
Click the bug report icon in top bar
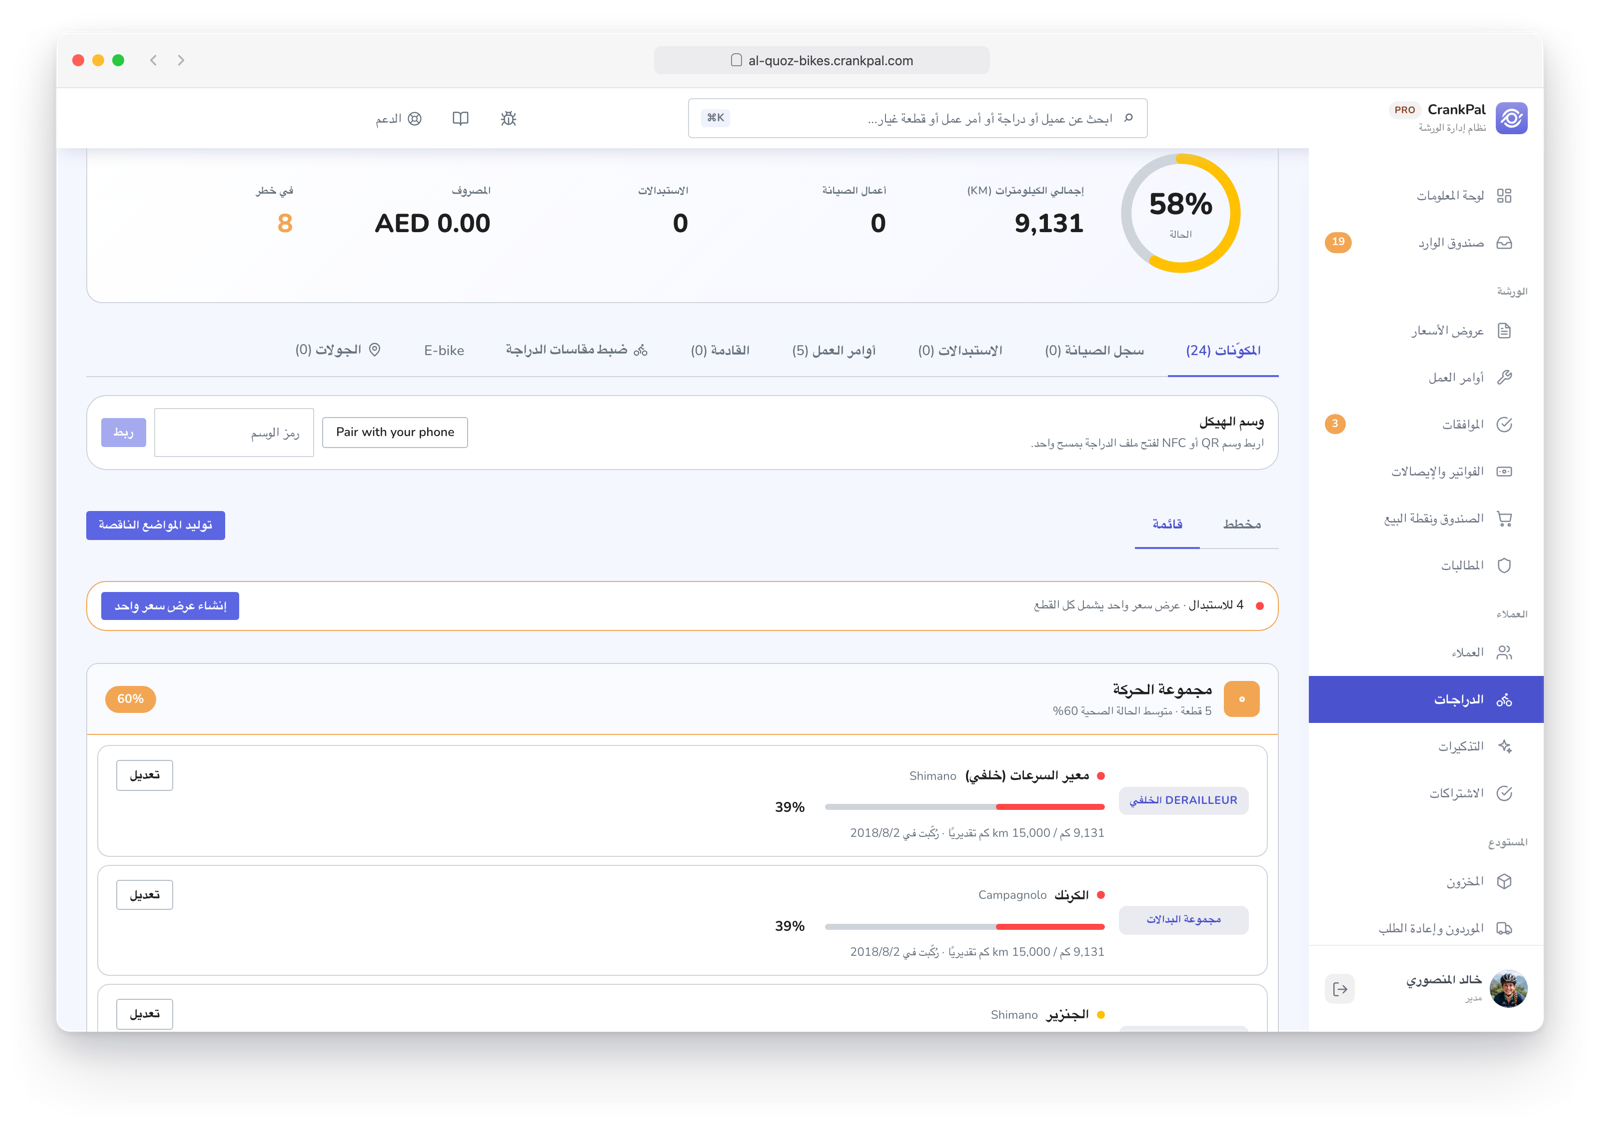(x=508, y=118)
